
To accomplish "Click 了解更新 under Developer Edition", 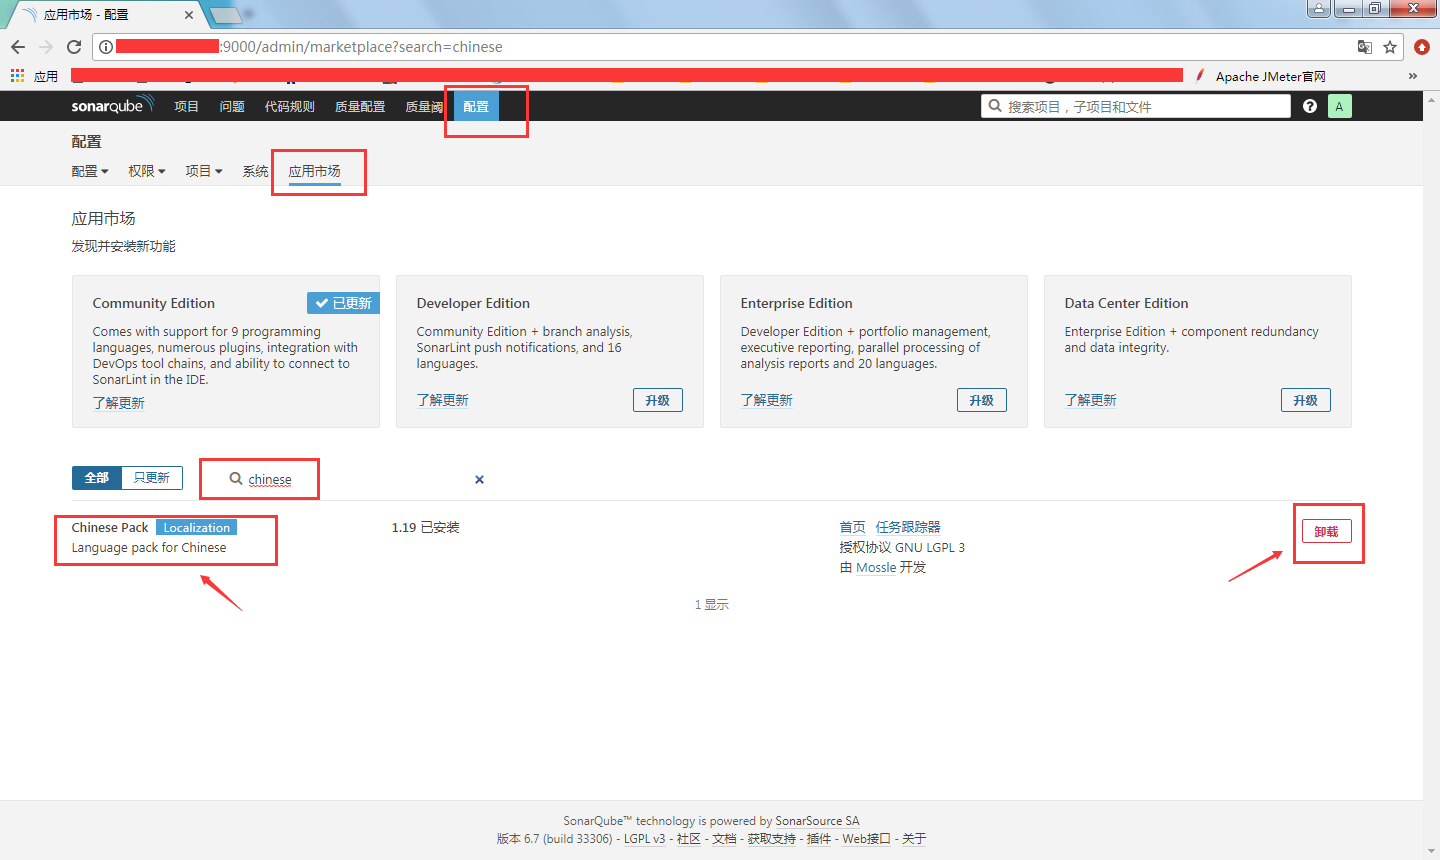I will pyautogui.click(x=443, y=400).
